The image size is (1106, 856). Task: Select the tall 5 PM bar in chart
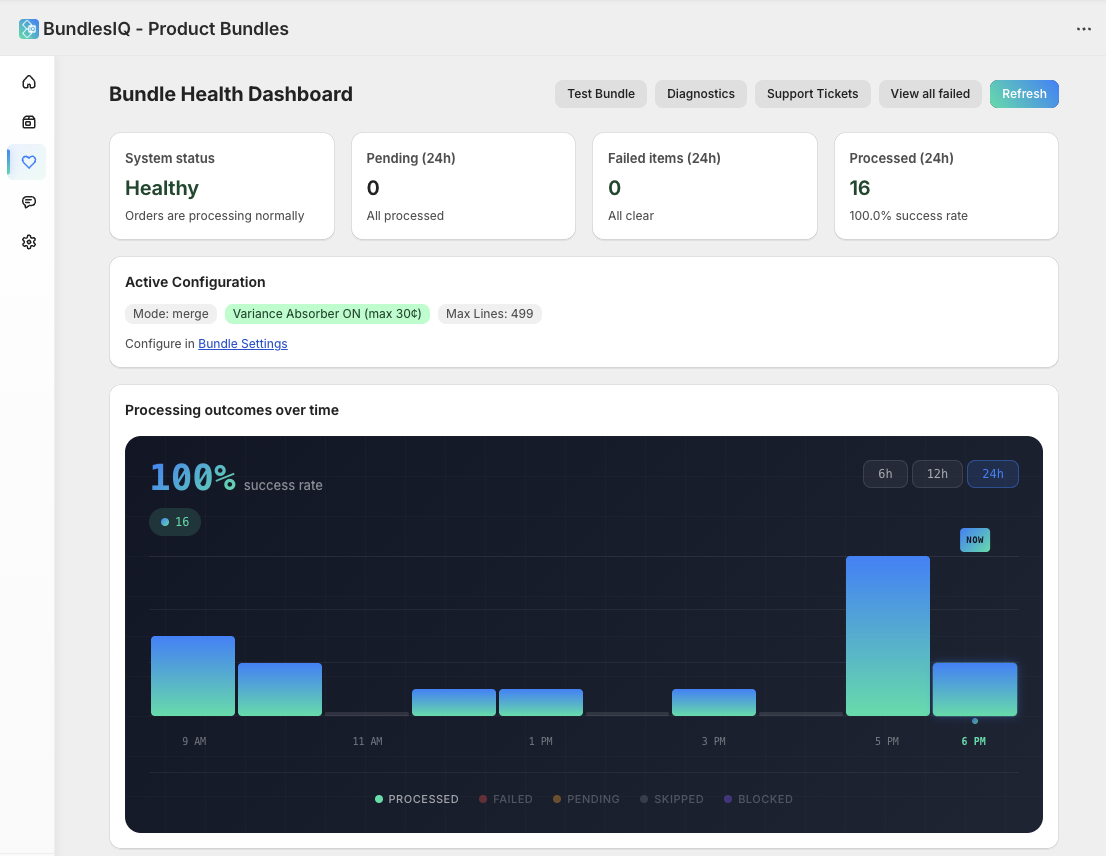[x=887, y=636]
